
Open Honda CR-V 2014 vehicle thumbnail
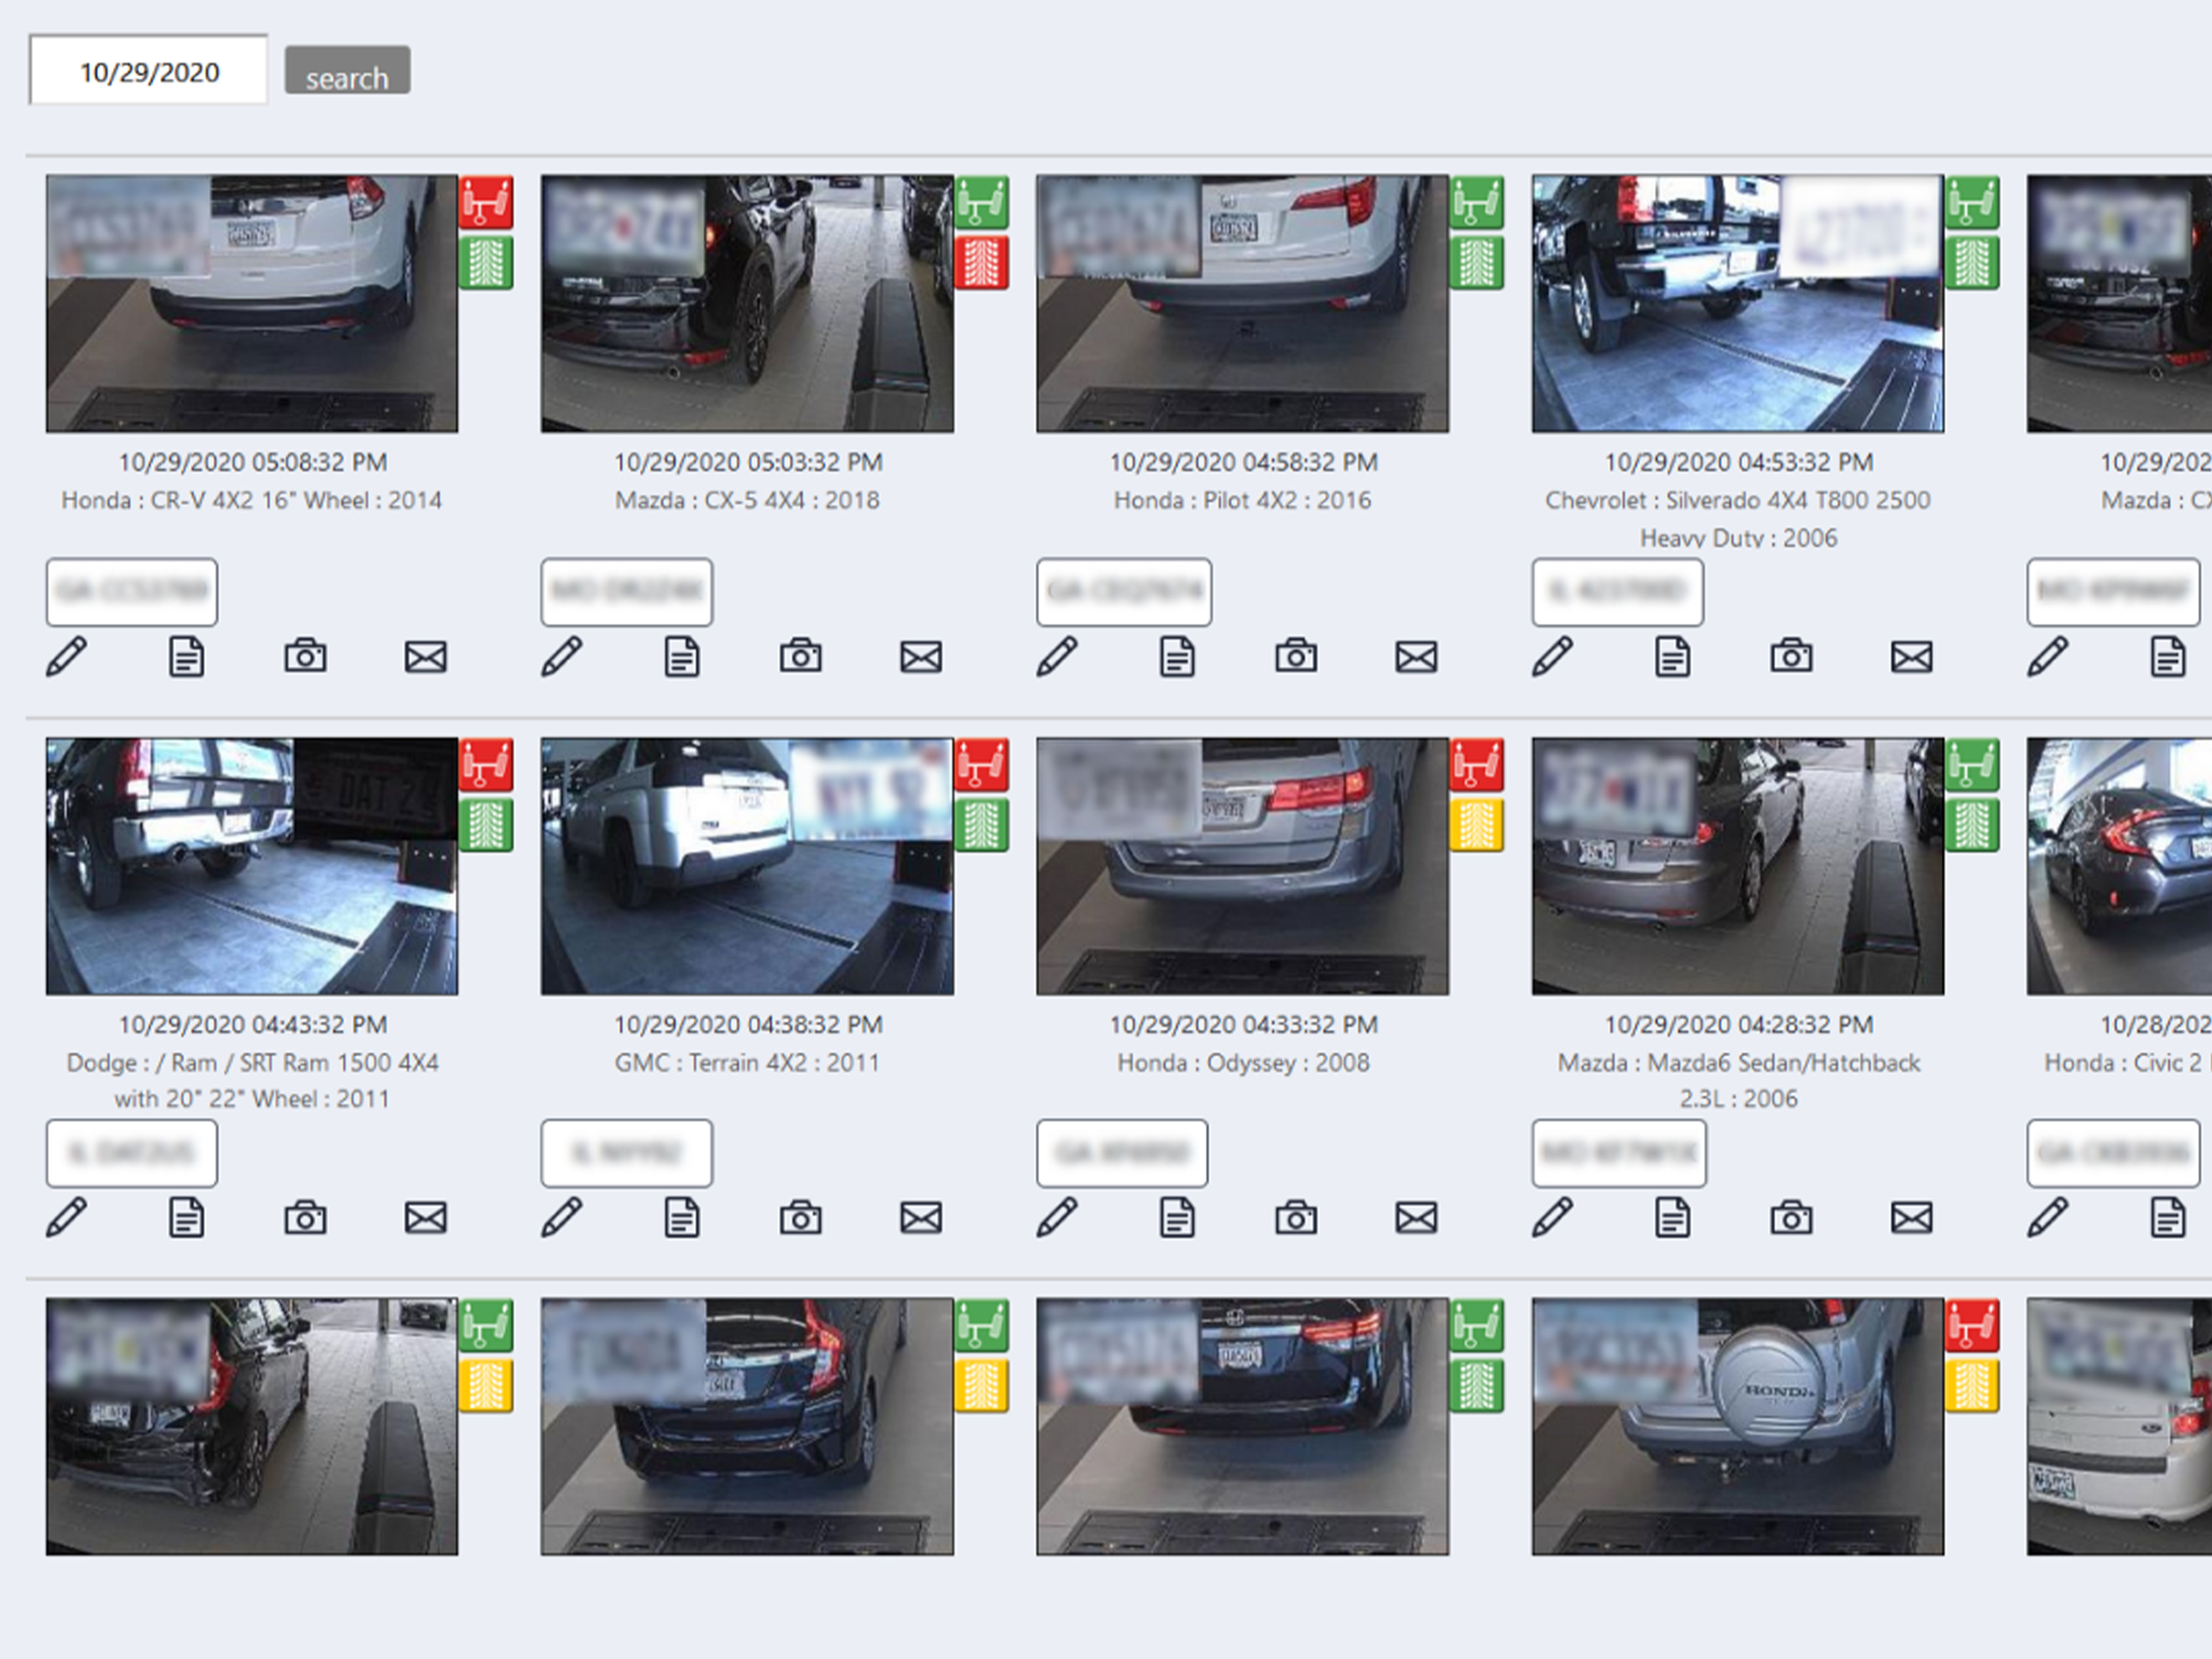pyautogui.click(x=252, y=304)
